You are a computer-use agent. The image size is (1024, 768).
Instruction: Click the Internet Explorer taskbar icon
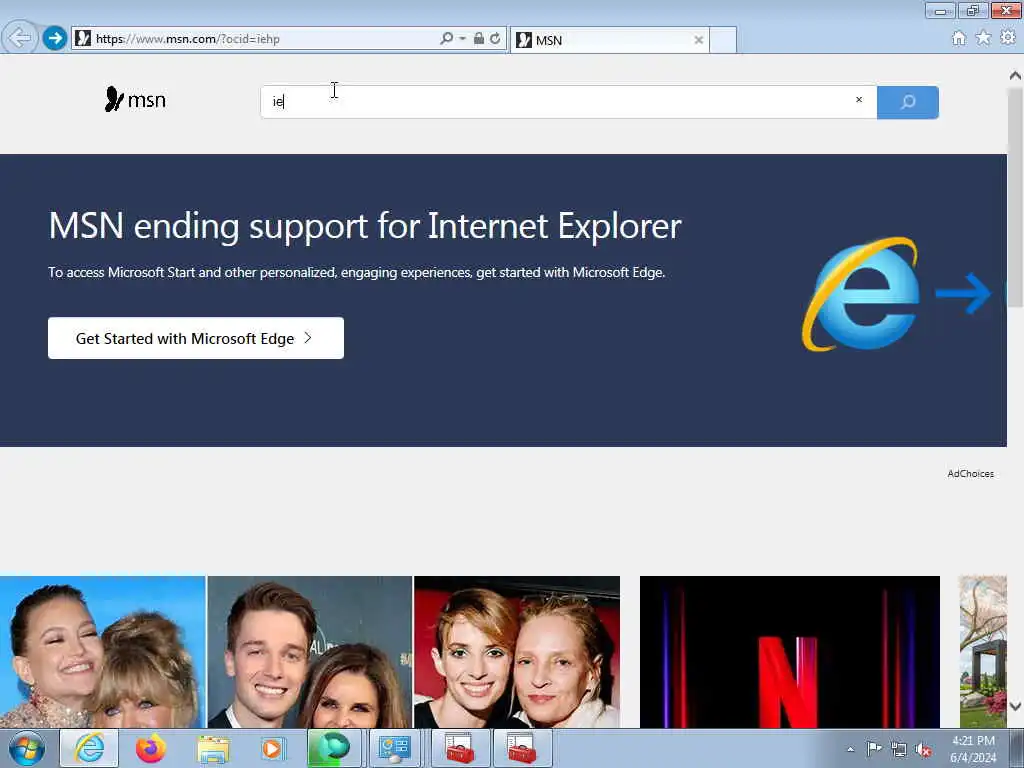89,748
